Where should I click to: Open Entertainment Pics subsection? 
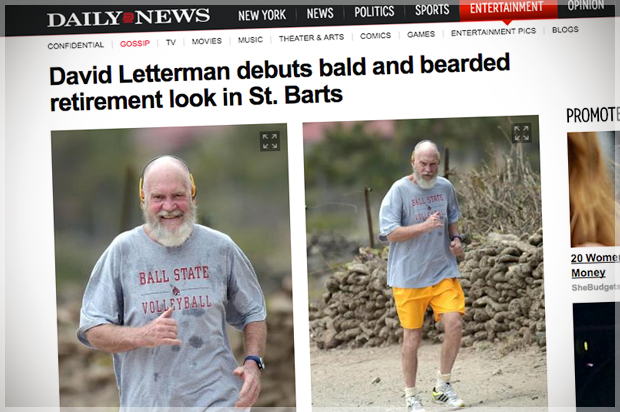pyautogui.click(x=493, y=32)
